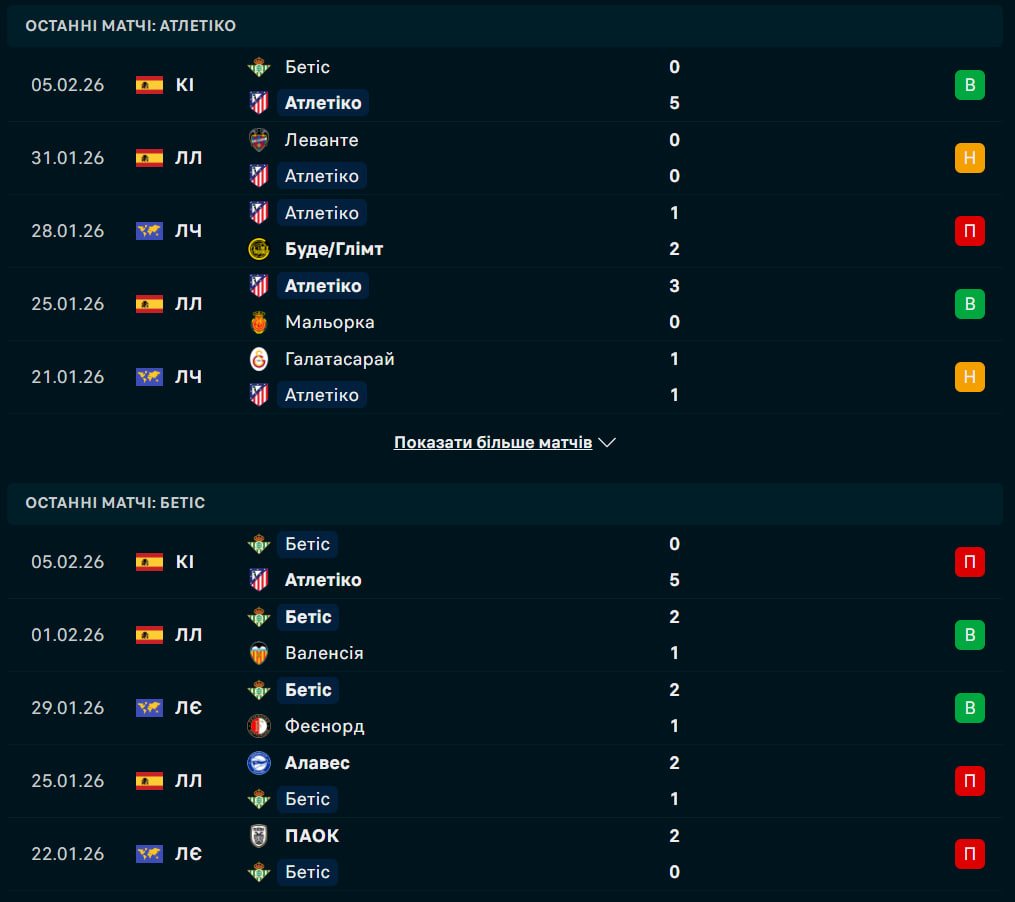This screenshot has height=902, width=1015.
Task: Click Spain flag on the 31.01.26 match
Action: (x=149, y=158)
